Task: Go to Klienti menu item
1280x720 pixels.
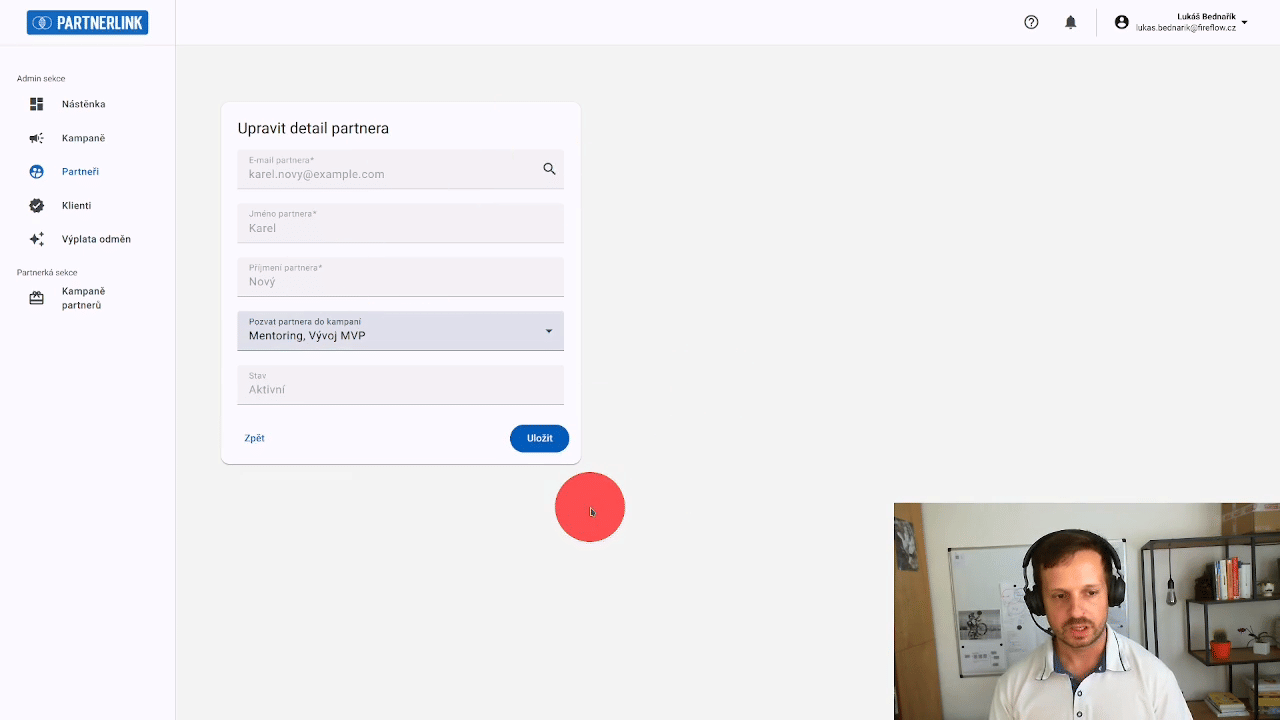Action: click(76, 206)
